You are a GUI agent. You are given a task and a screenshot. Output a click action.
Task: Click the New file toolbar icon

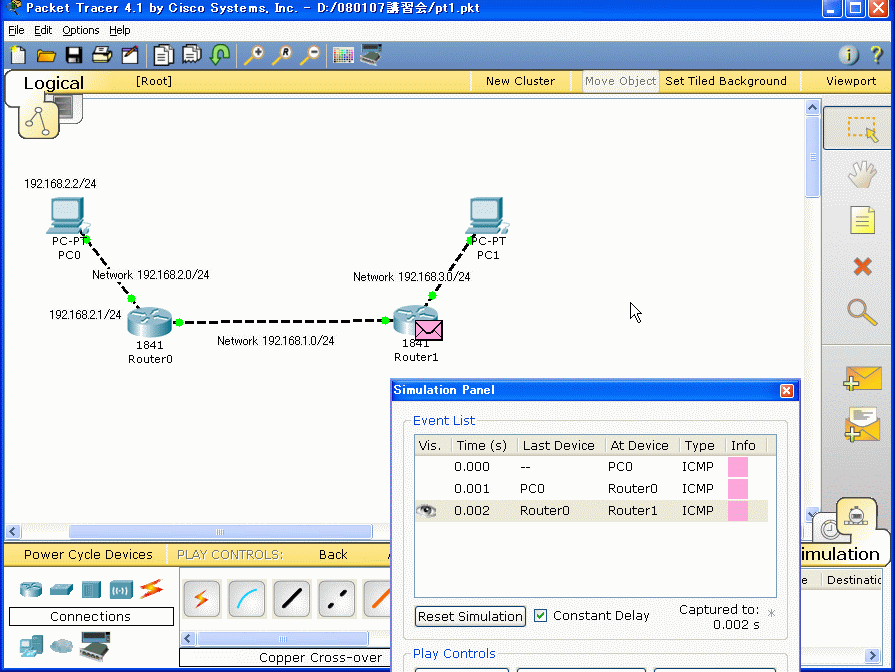coord(18,55)
